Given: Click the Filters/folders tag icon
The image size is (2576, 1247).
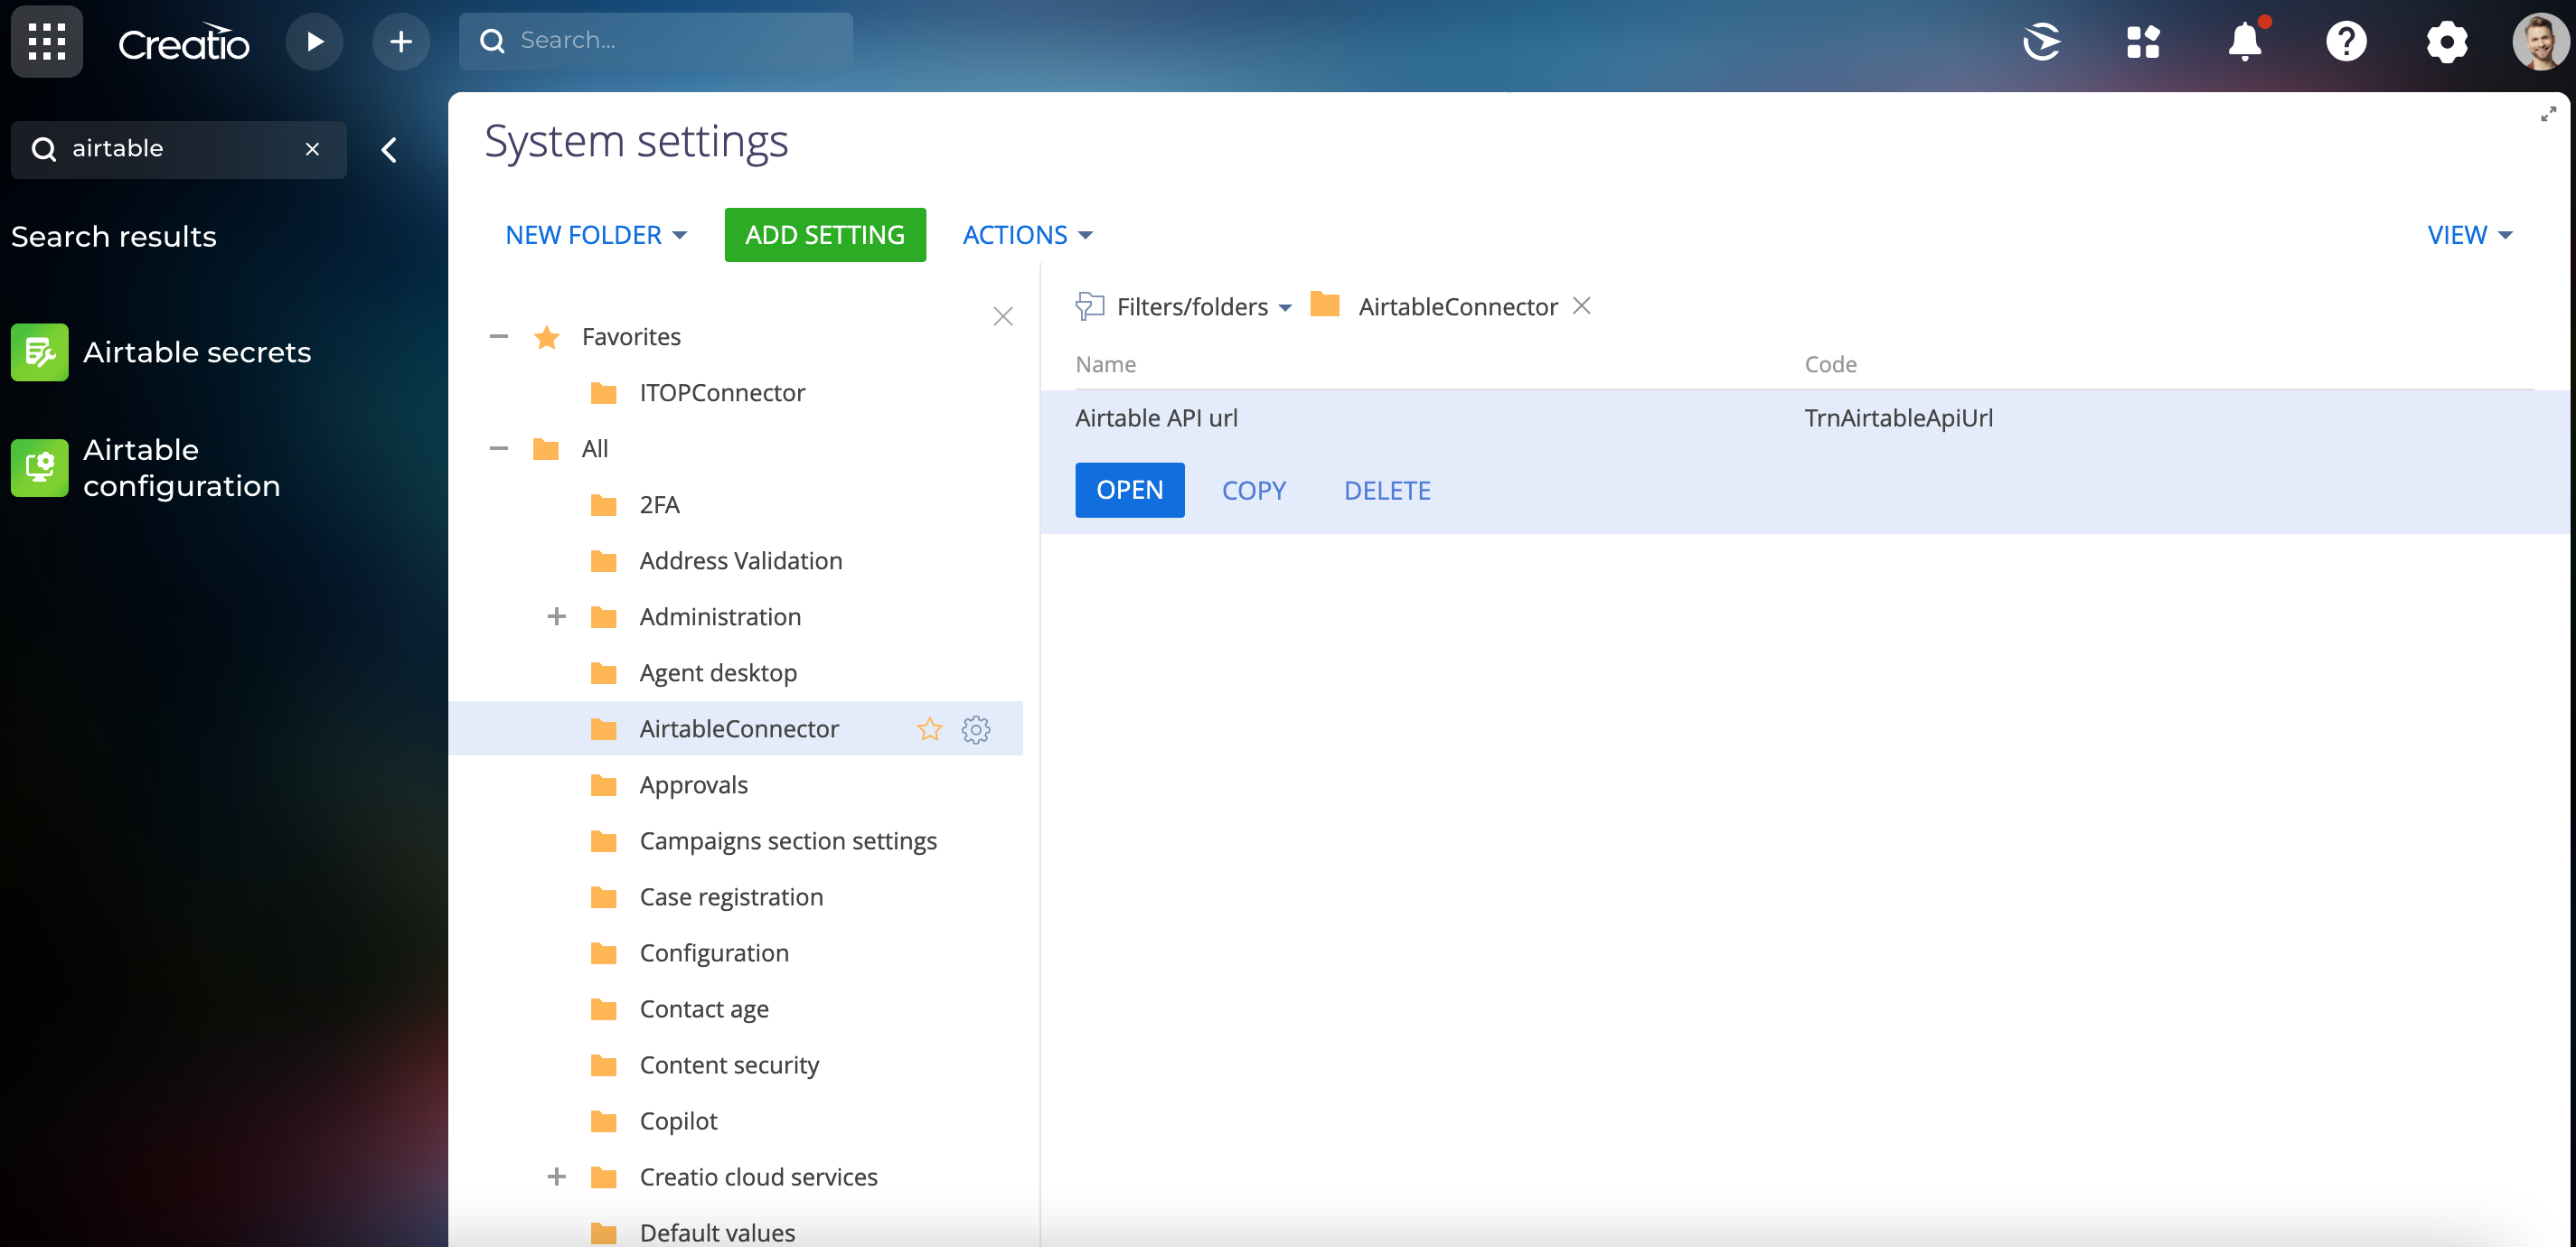Looking at the screenshot, I should click(x=1089, y=306).
